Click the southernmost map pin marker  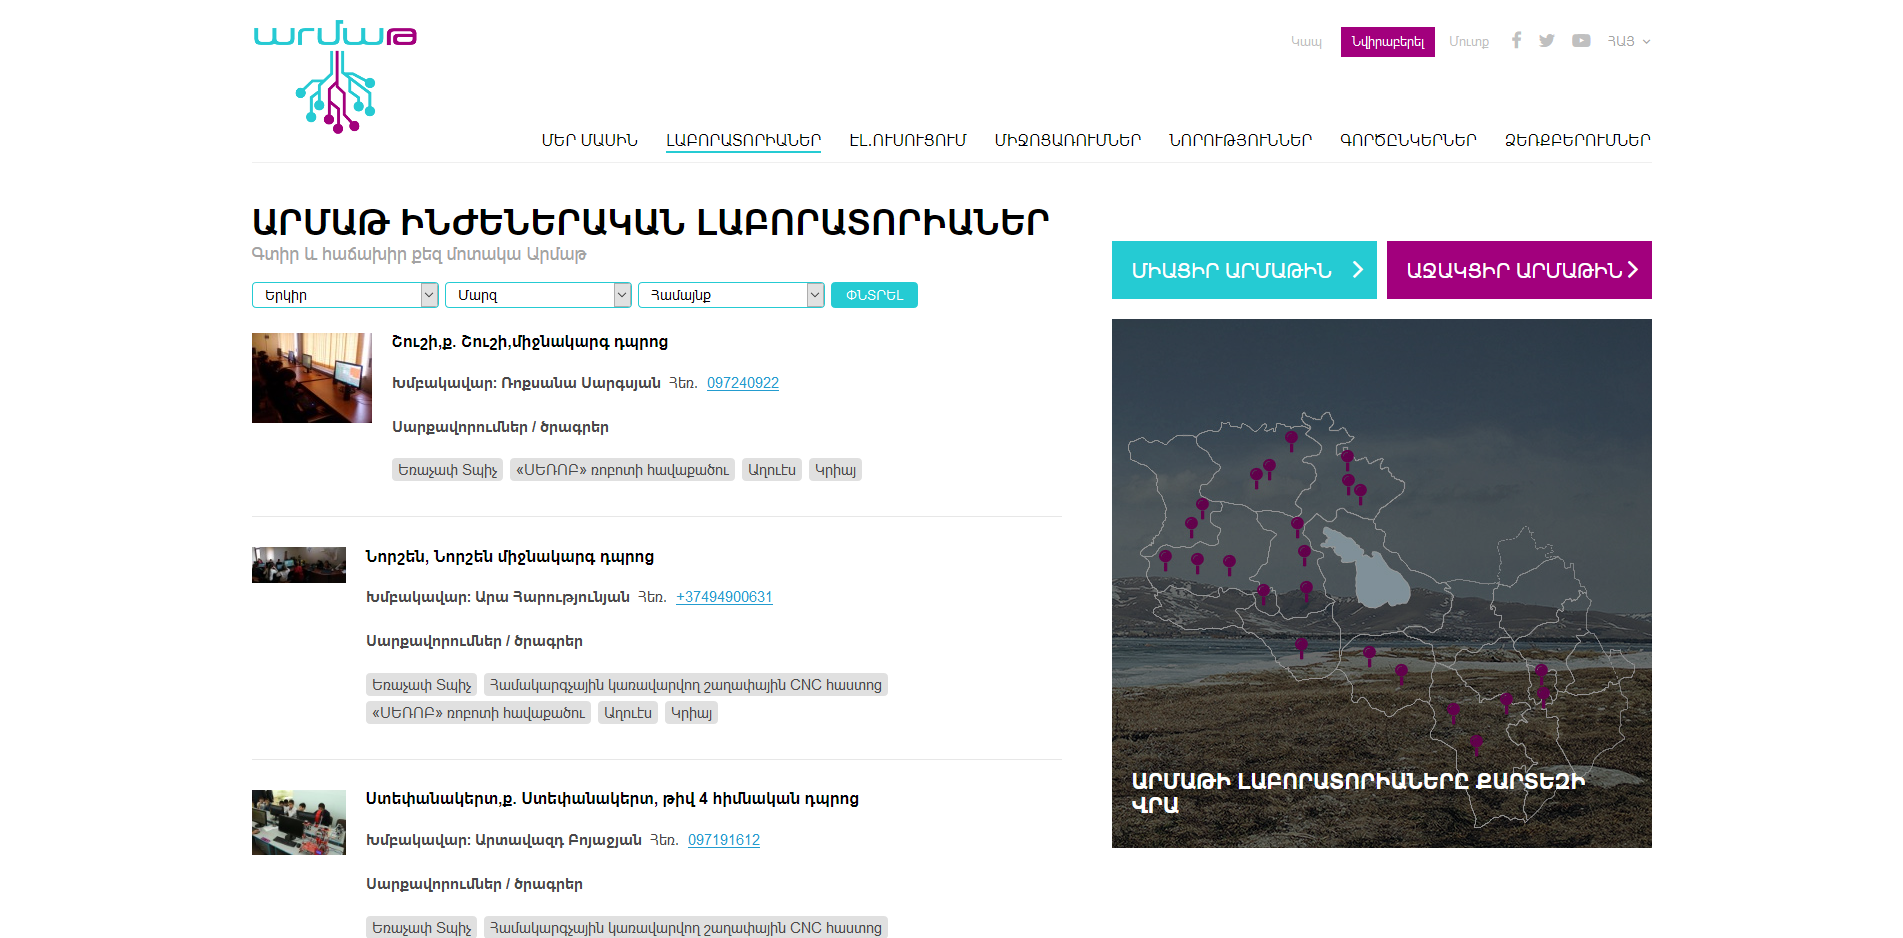tap(1476, 745)
